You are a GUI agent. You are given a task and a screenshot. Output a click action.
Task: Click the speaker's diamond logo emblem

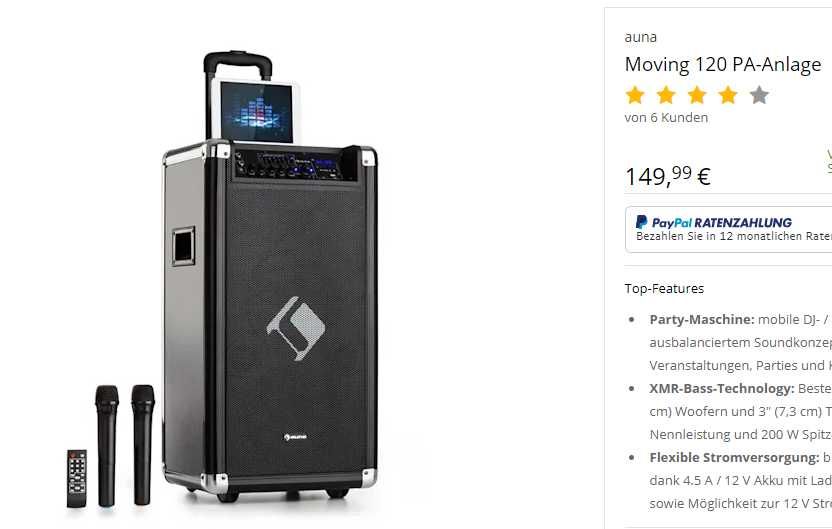tap(296, 328)
